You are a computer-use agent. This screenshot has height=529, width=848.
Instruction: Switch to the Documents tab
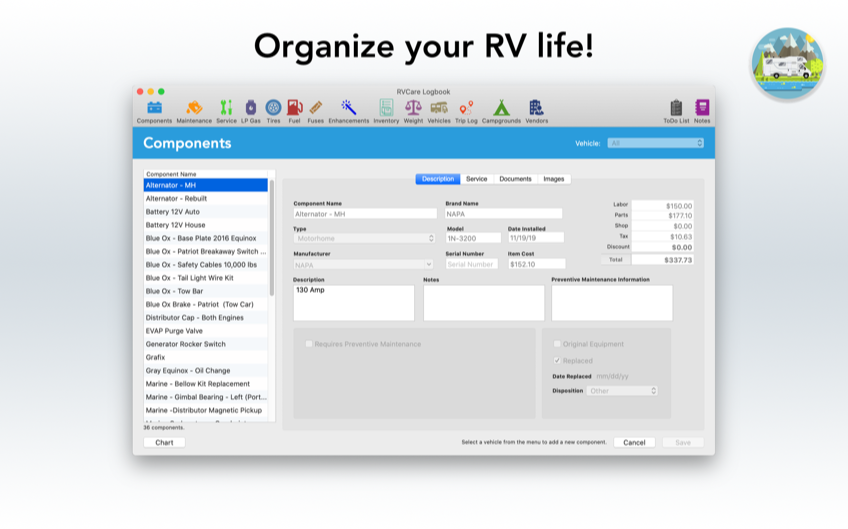pyautogui.click(x=515, y=179)
